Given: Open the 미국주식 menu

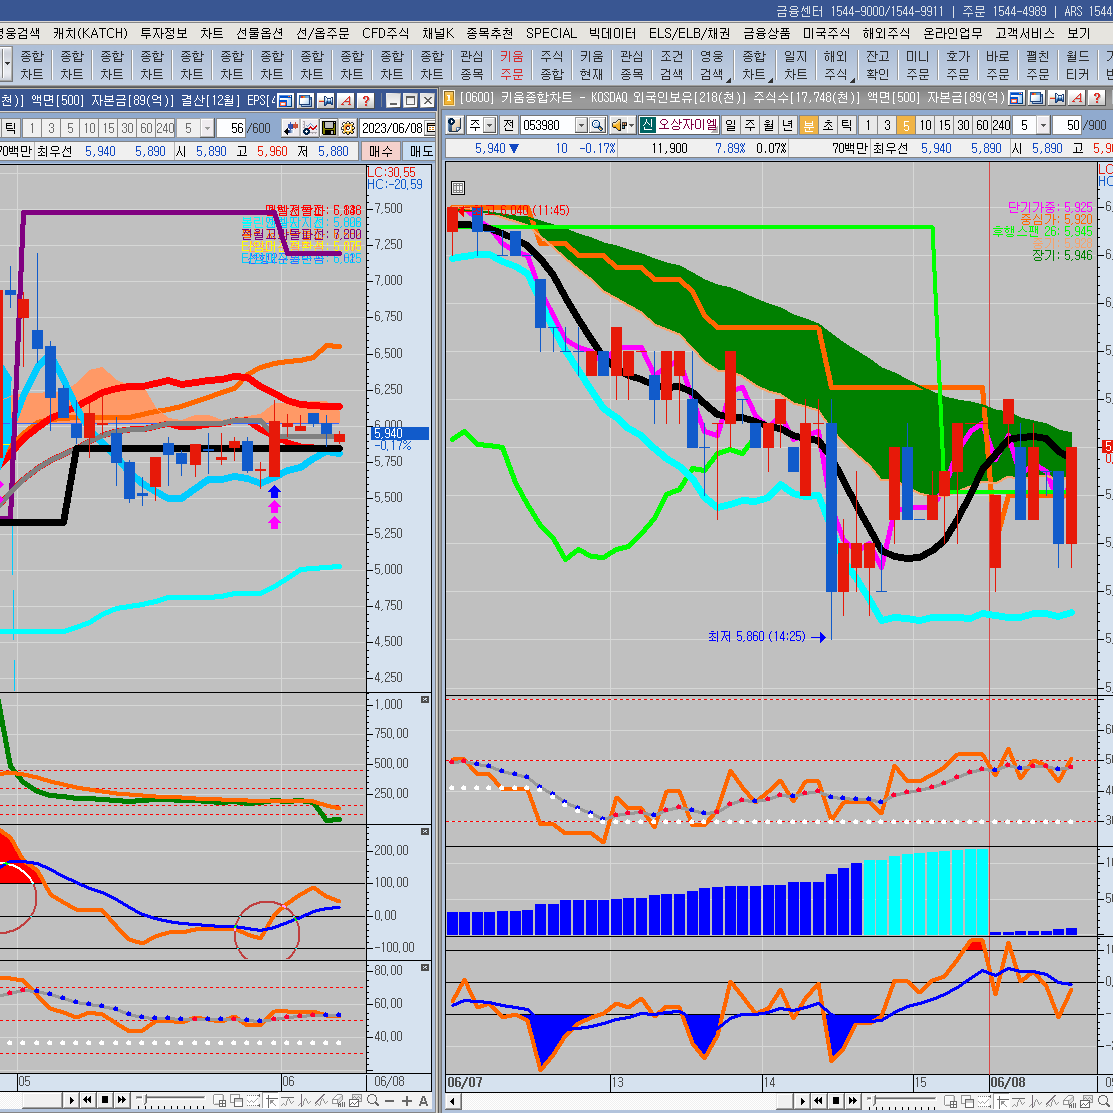Looking at the screenshot, I should [x=826, y=33].
